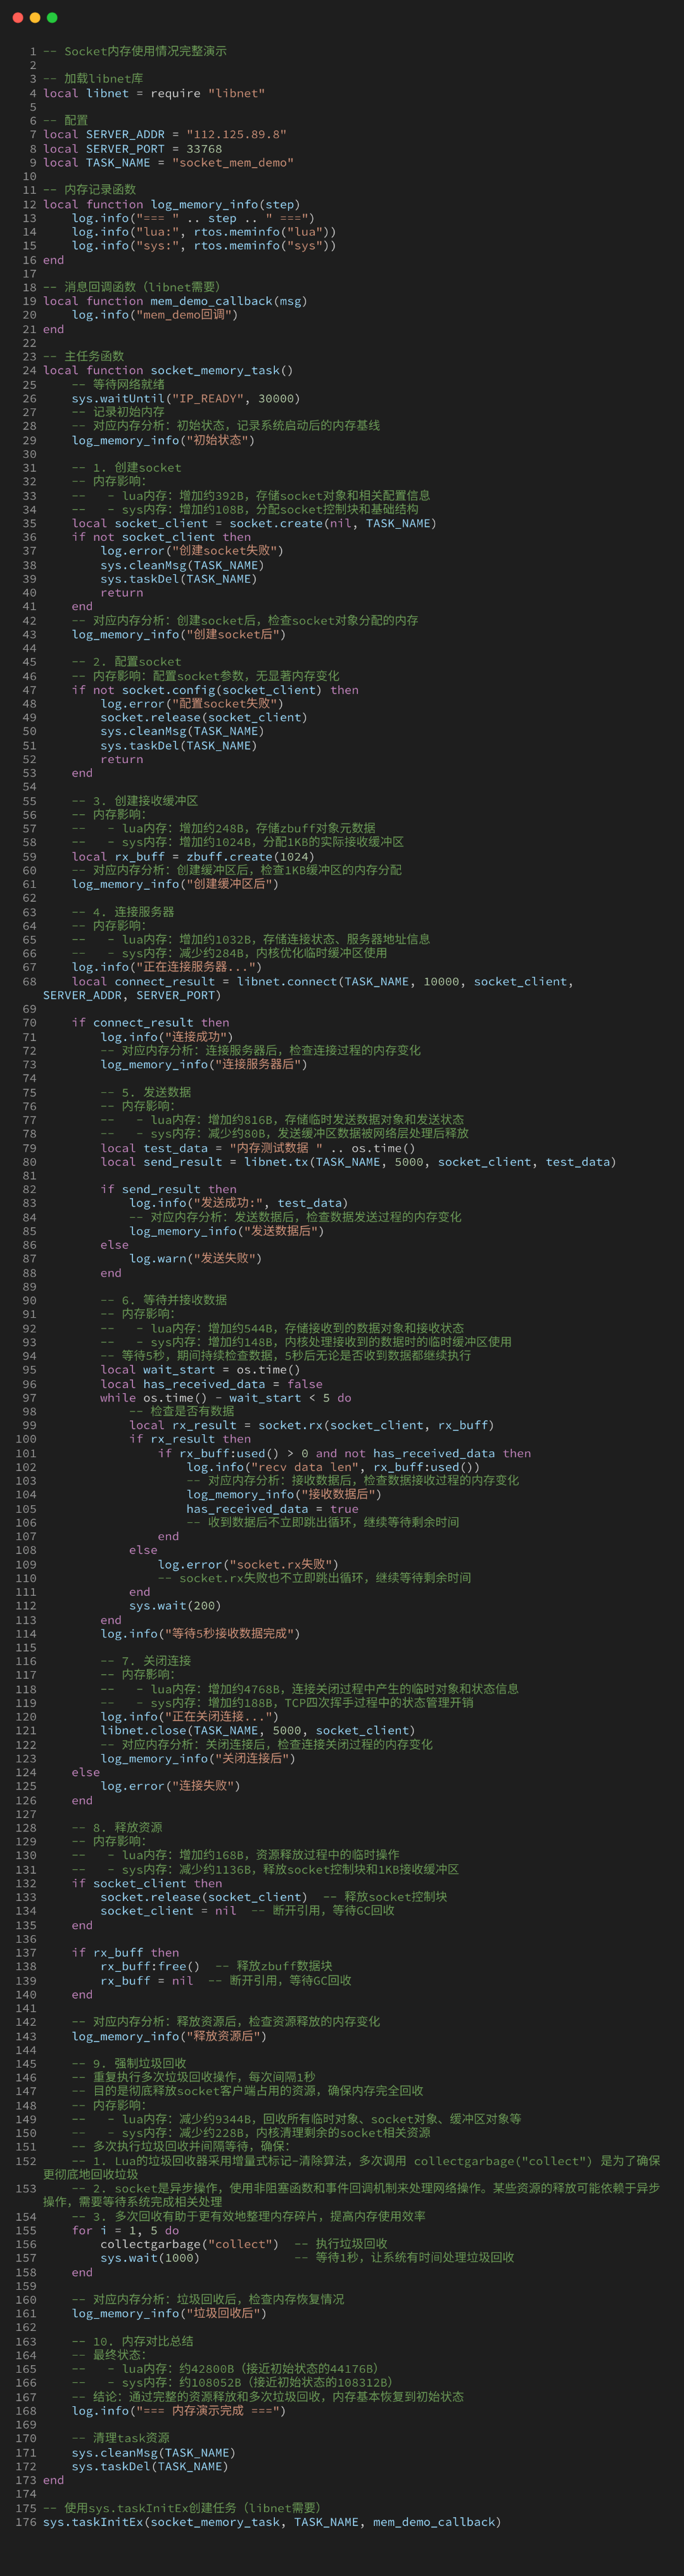The height and width of the screenshot is (2576, 684).
Task: Click log.info("发送成功:", test_data)
Action: 239,1203
